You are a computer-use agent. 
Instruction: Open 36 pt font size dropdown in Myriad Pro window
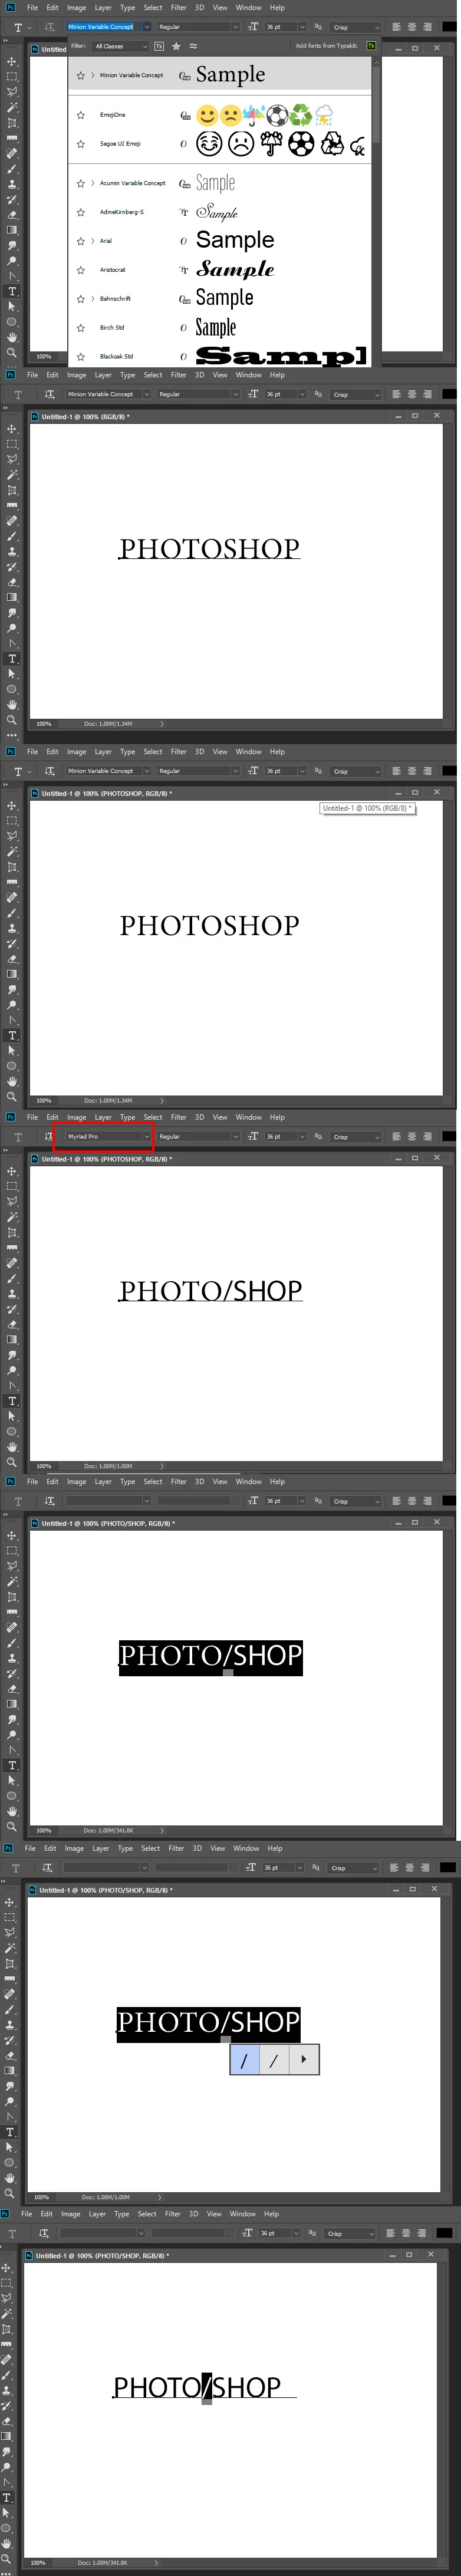(x=302, y=1136)
